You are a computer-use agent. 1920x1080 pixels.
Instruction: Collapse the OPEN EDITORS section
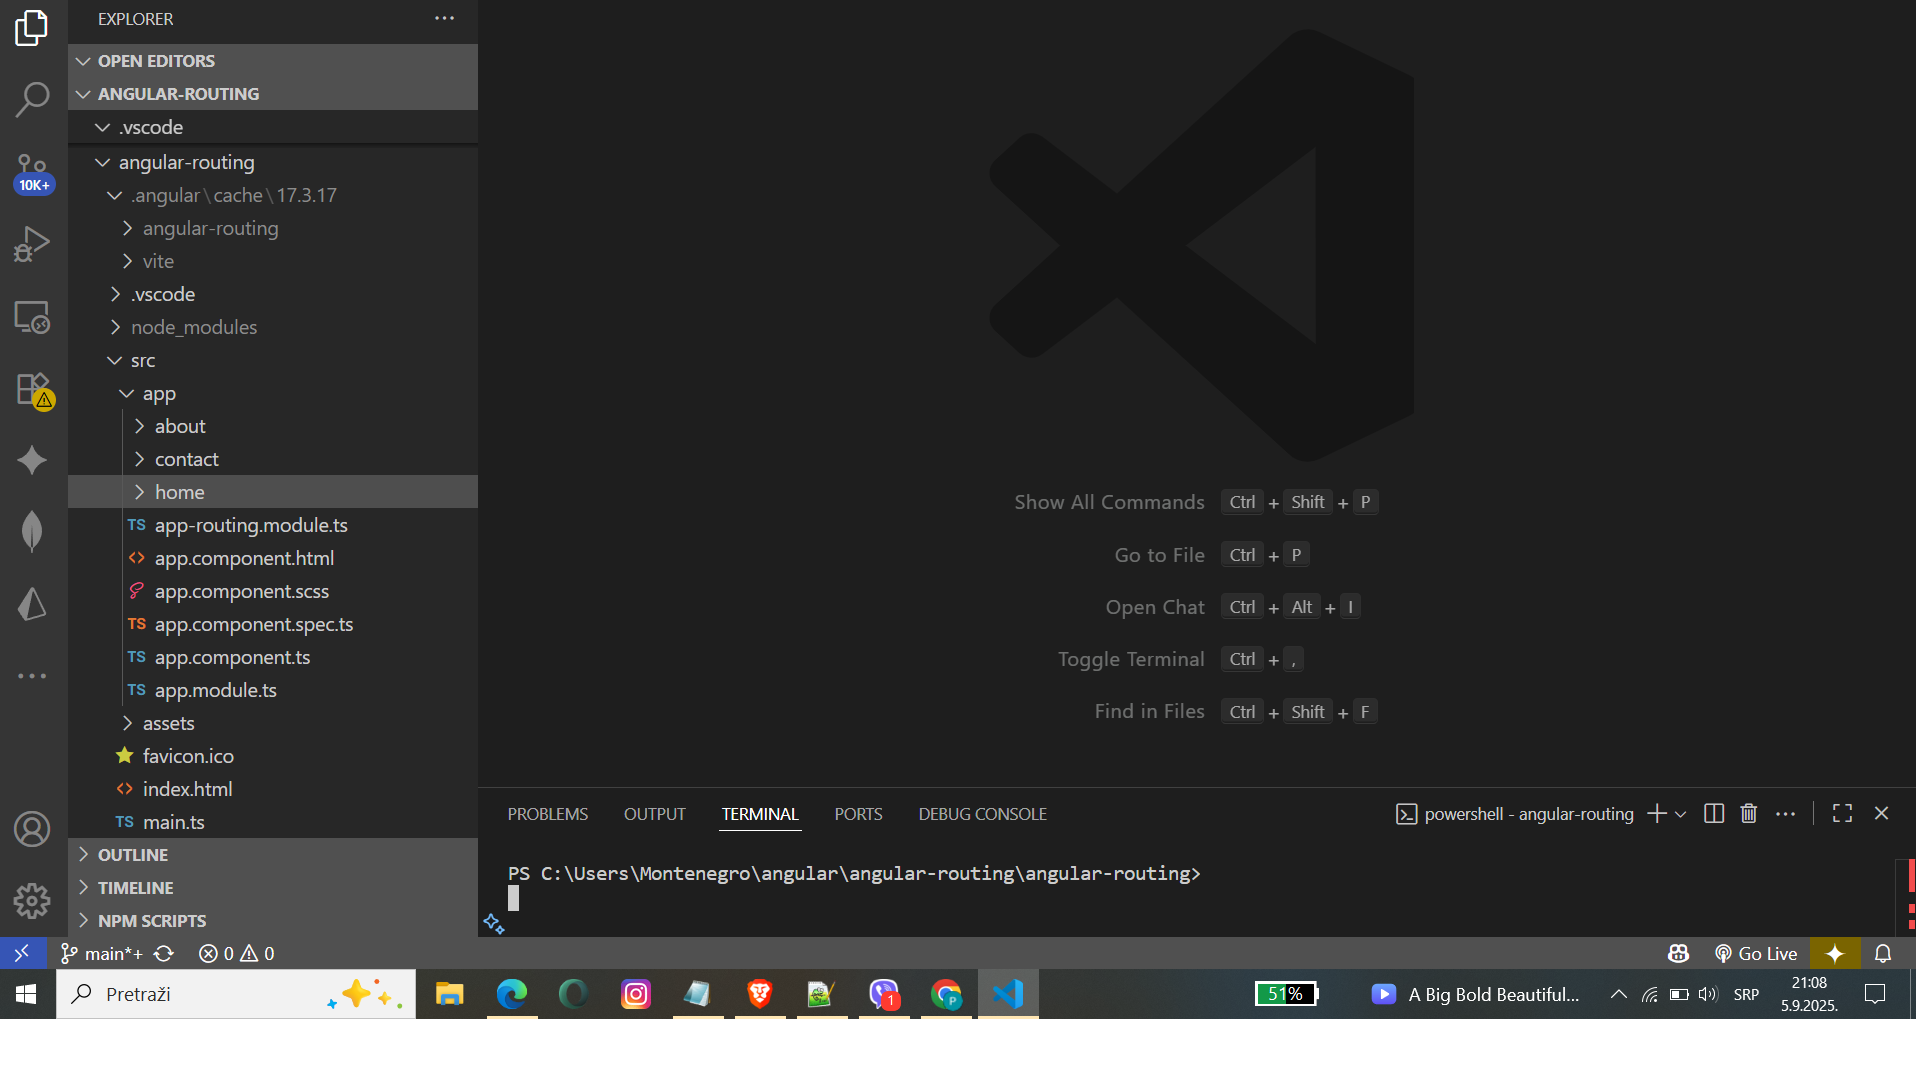[273, 61]
